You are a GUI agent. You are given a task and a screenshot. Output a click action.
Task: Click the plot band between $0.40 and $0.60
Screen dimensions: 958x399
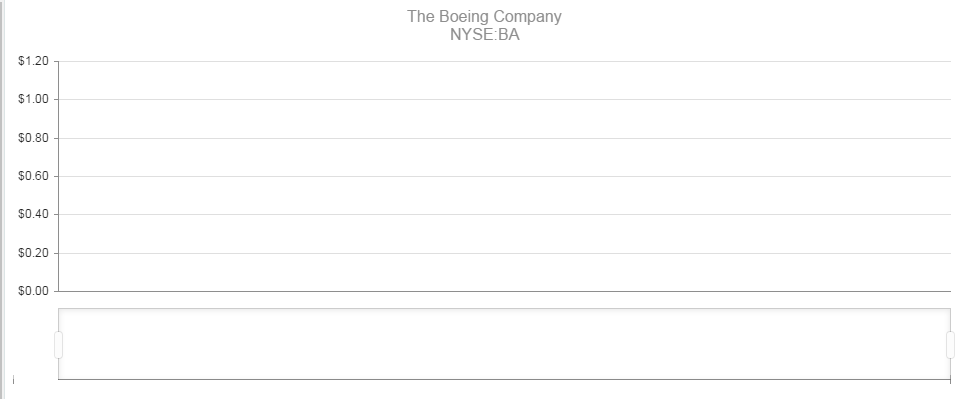[x=504, y=196]
